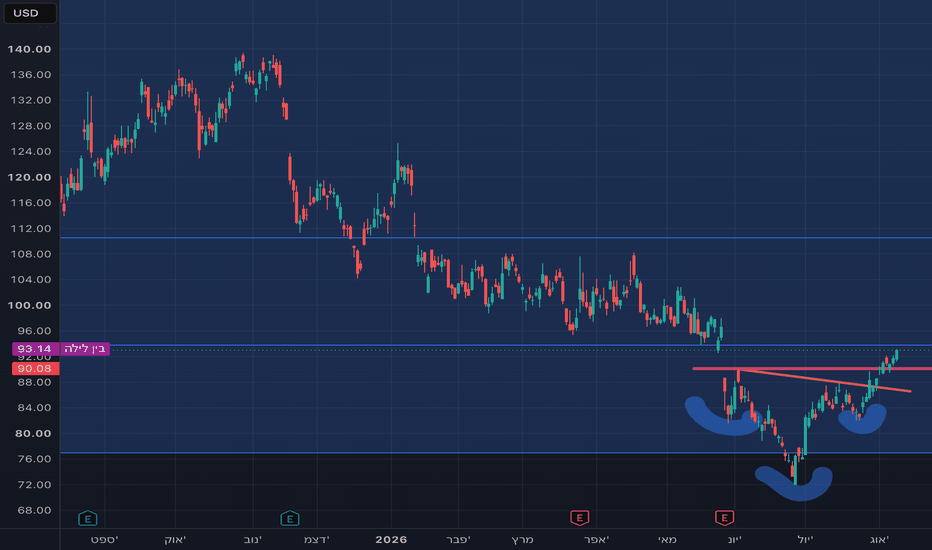Click the 112.00 price axis label
The image size is (932, 550).
31,228
